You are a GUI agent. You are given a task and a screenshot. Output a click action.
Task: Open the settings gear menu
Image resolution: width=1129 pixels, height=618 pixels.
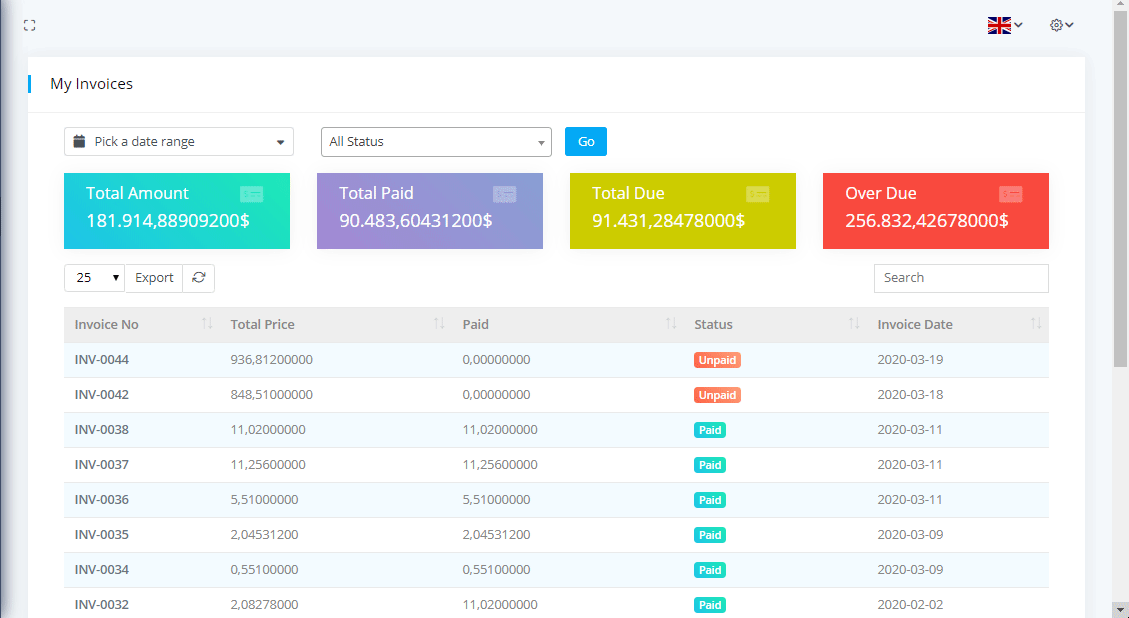(1061, 25)
